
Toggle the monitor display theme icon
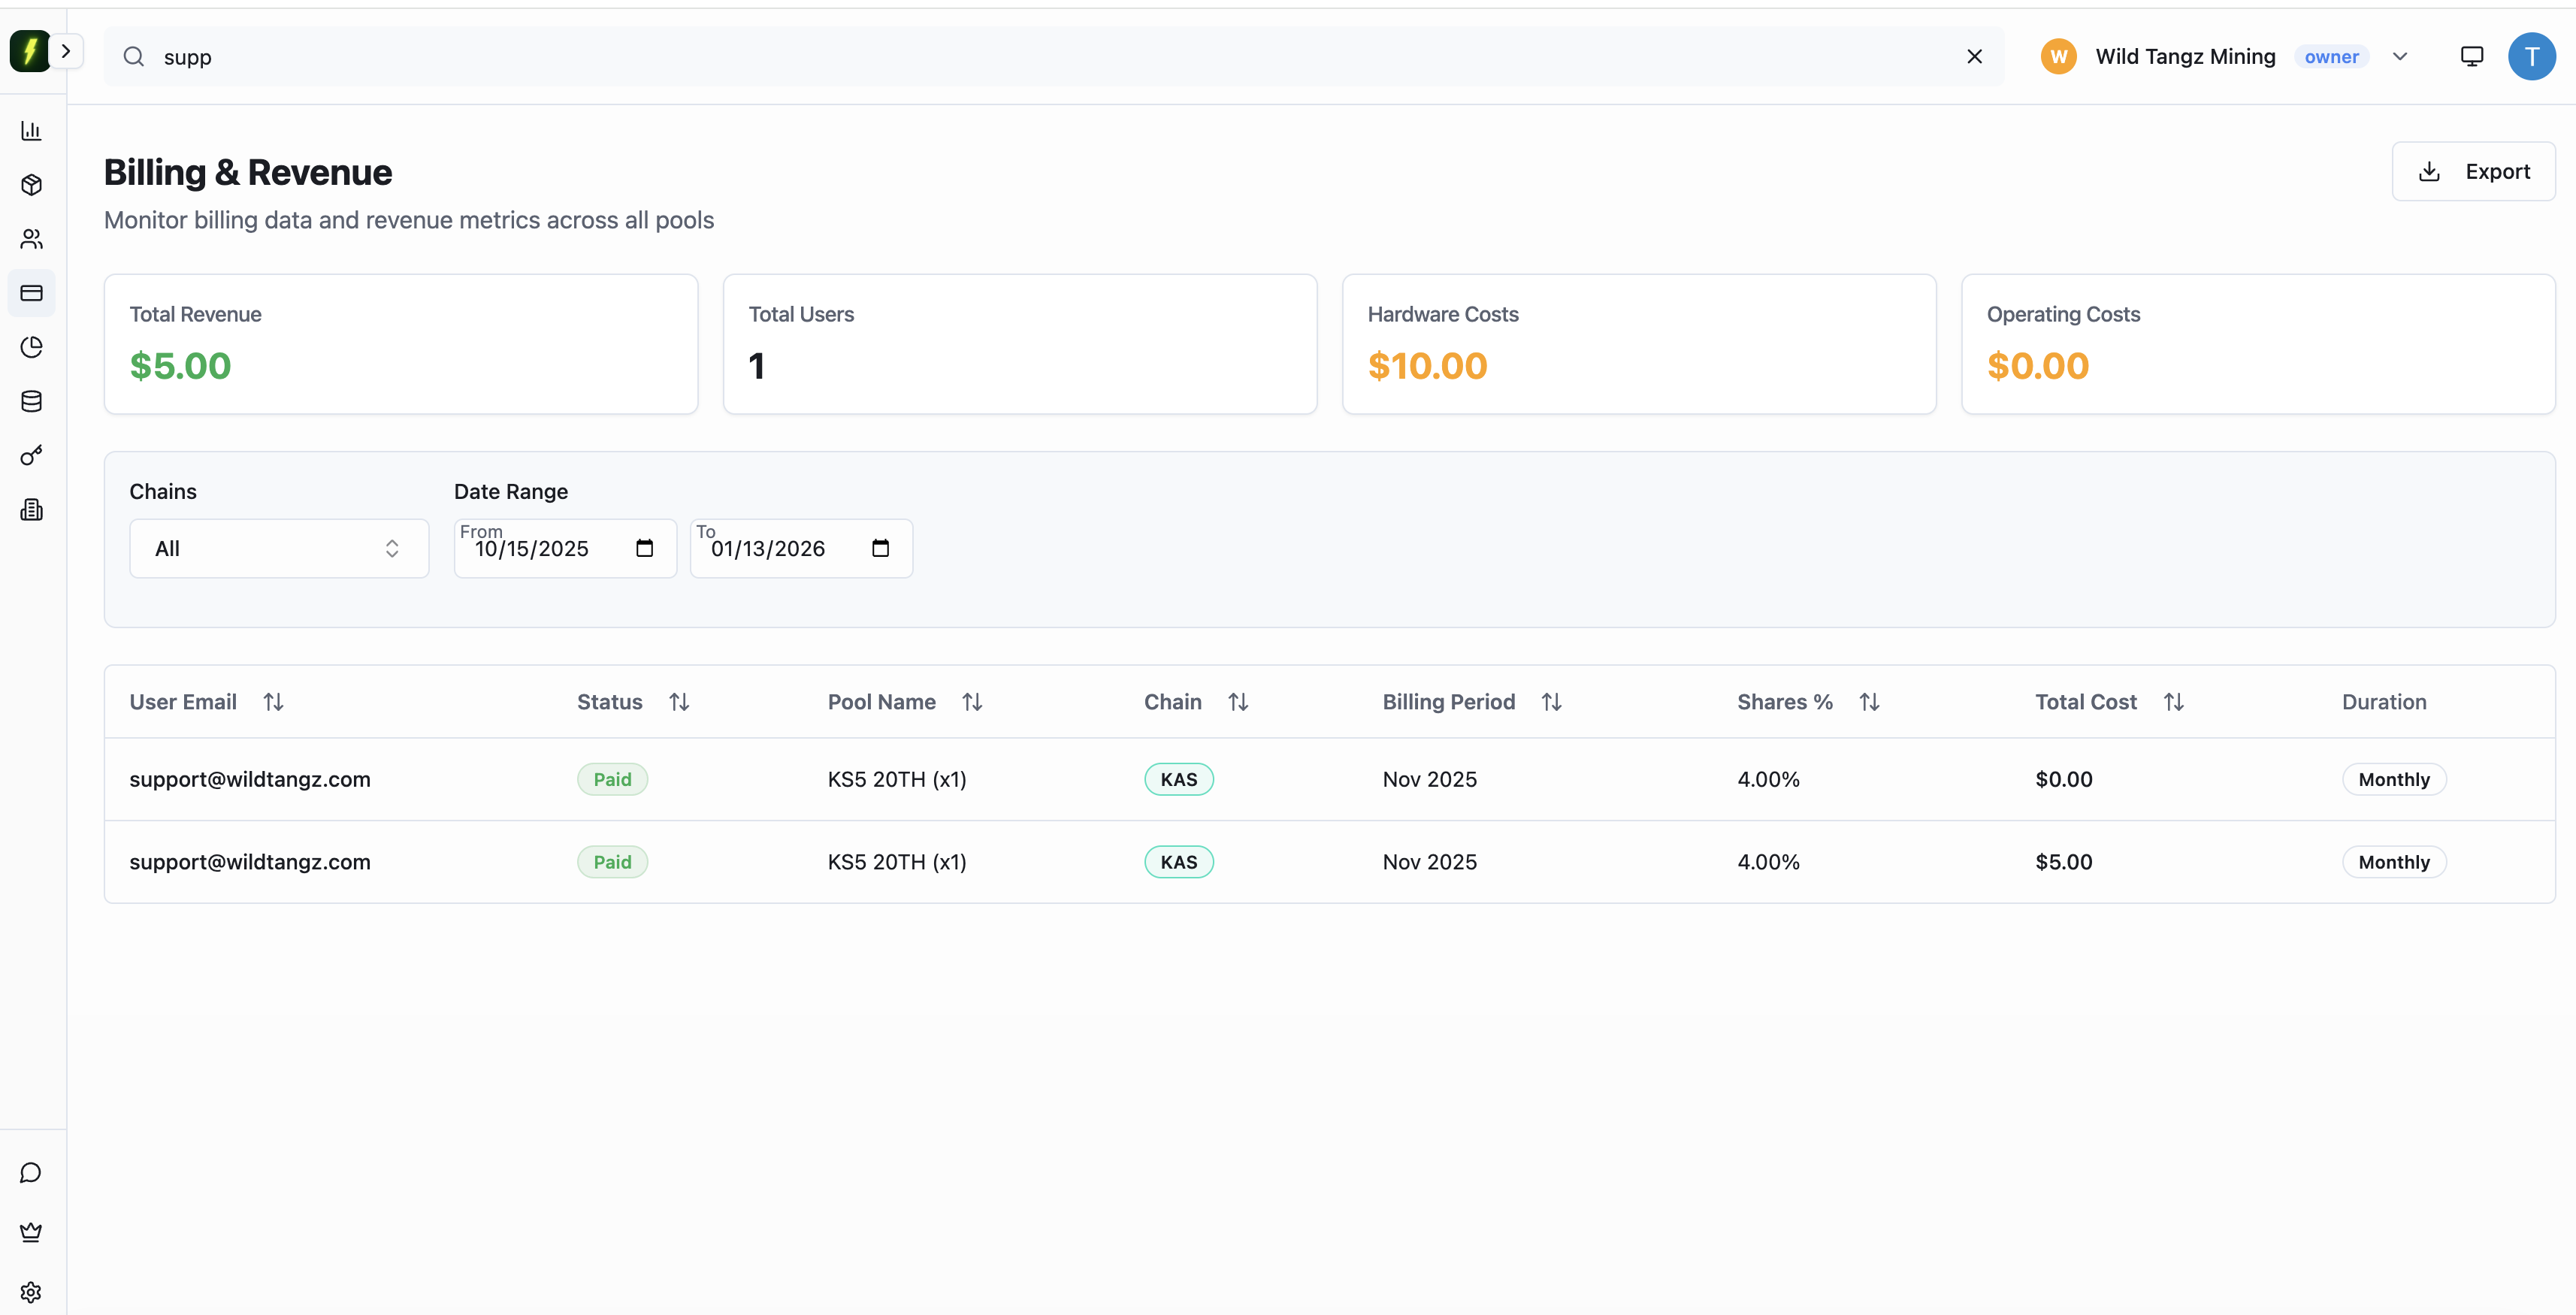point(2471,57)
